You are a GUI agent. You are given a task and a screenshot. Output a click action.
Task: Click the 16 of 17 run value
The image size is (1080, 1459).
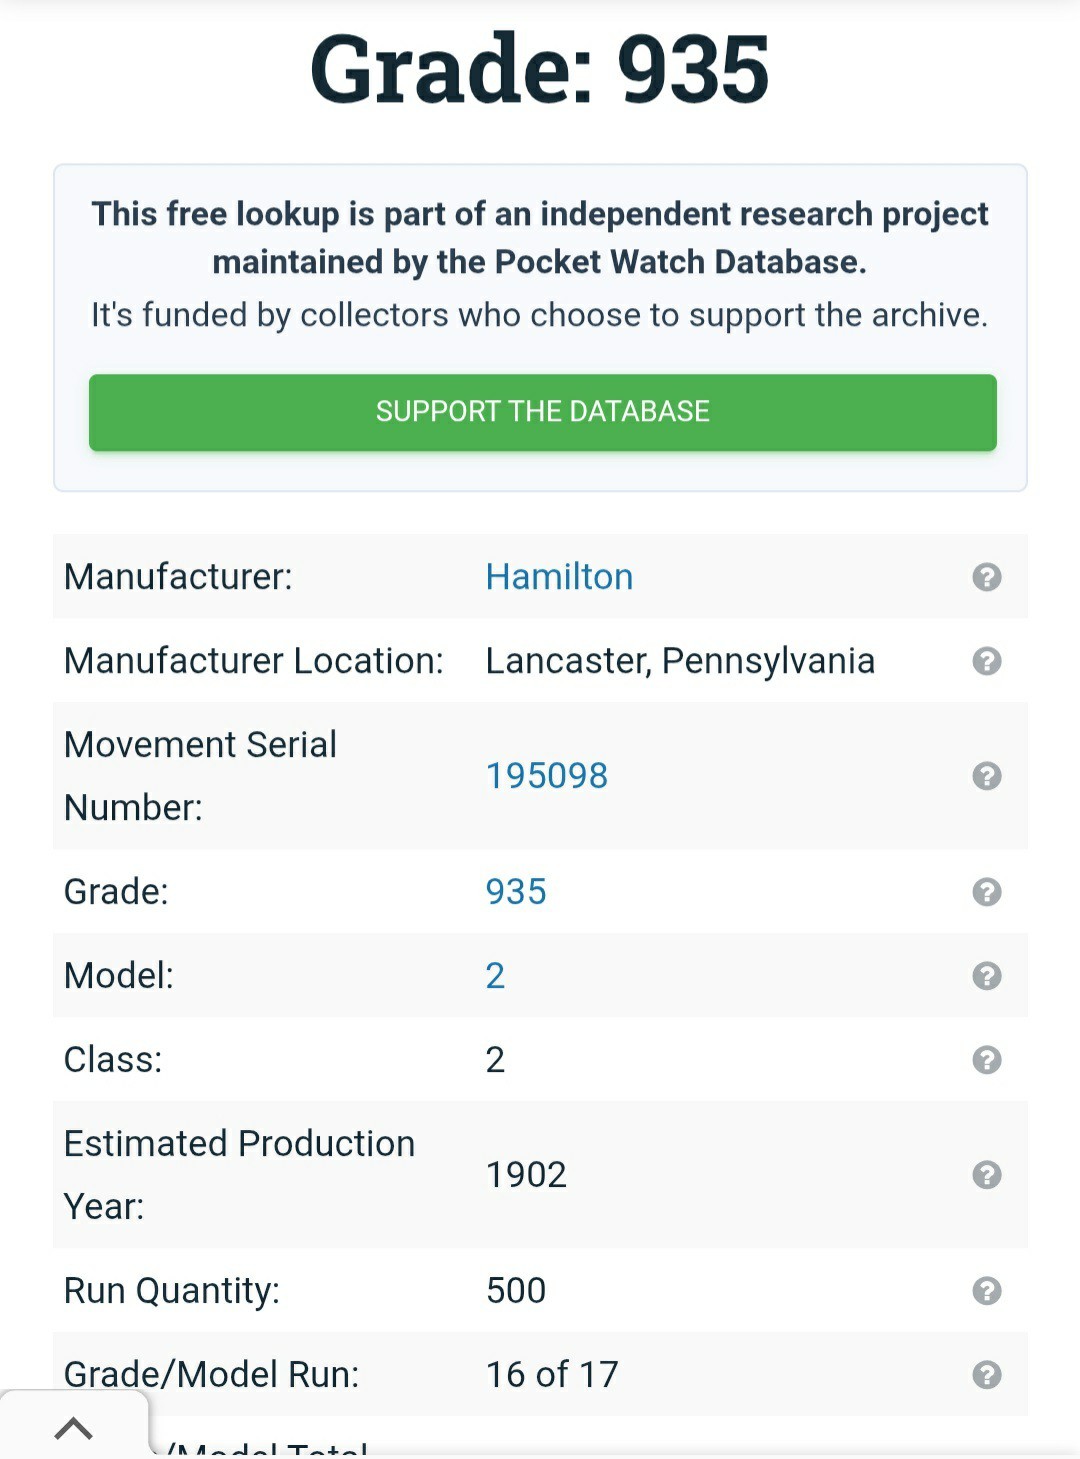[x=552, y=1375]
